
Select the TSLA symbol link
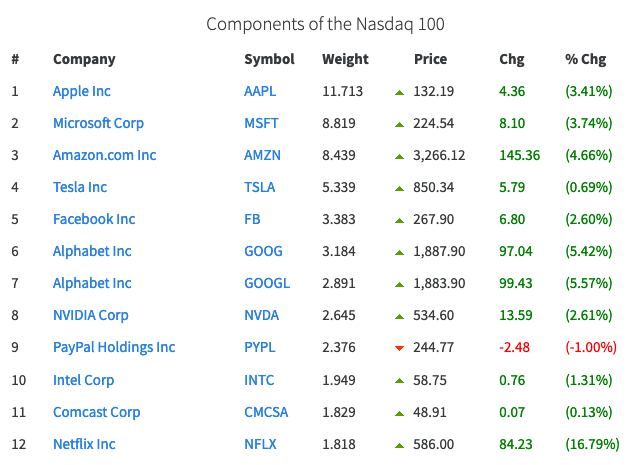(261, 187)
